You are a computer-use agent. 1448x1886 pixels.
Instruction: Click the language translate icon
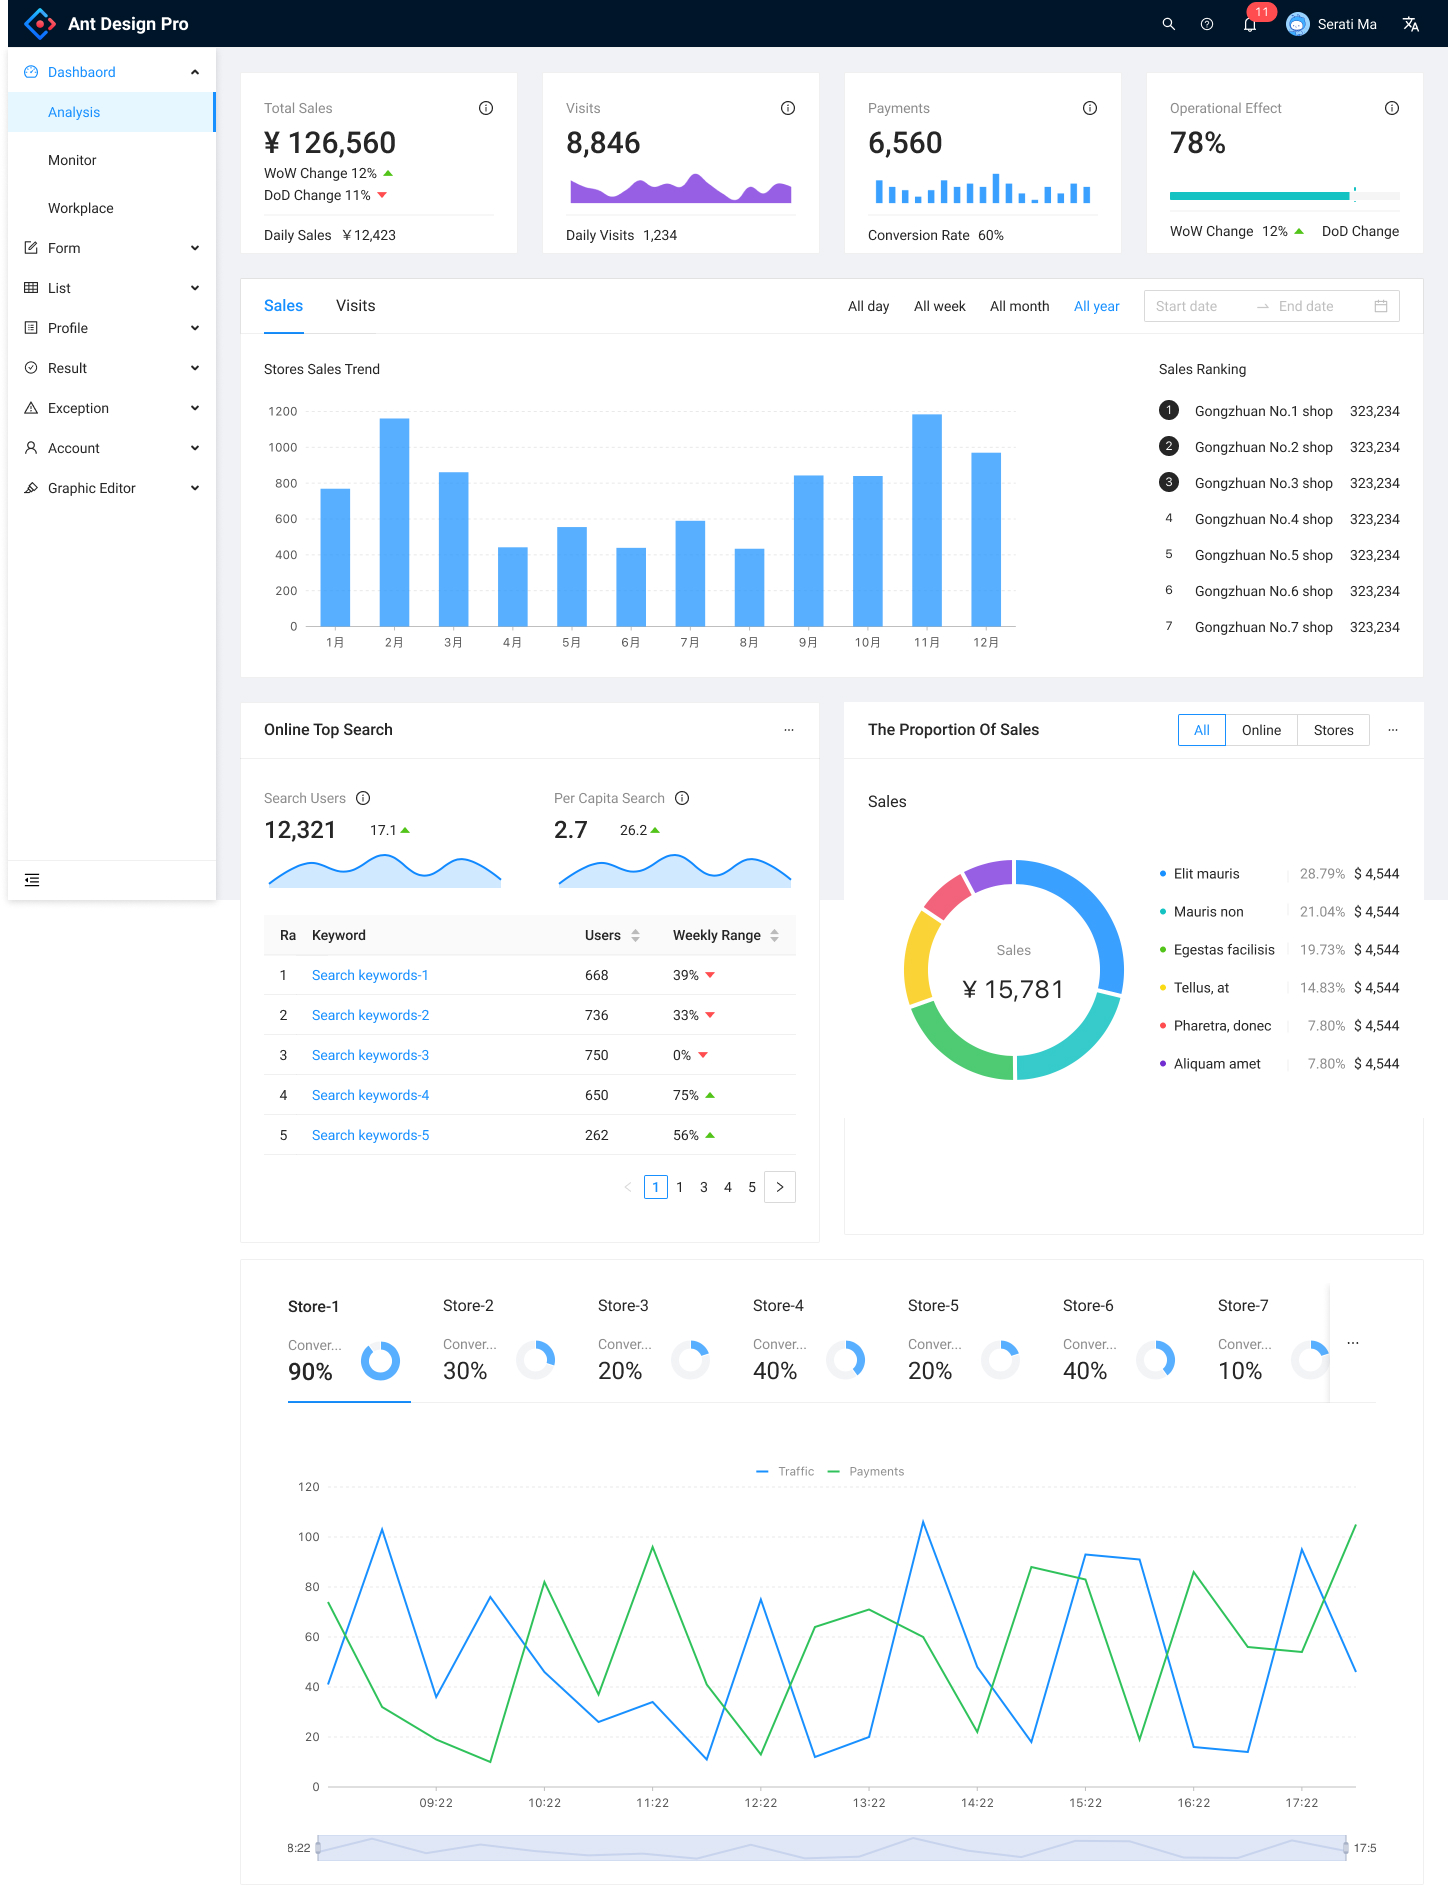[x=1410, y=24]
